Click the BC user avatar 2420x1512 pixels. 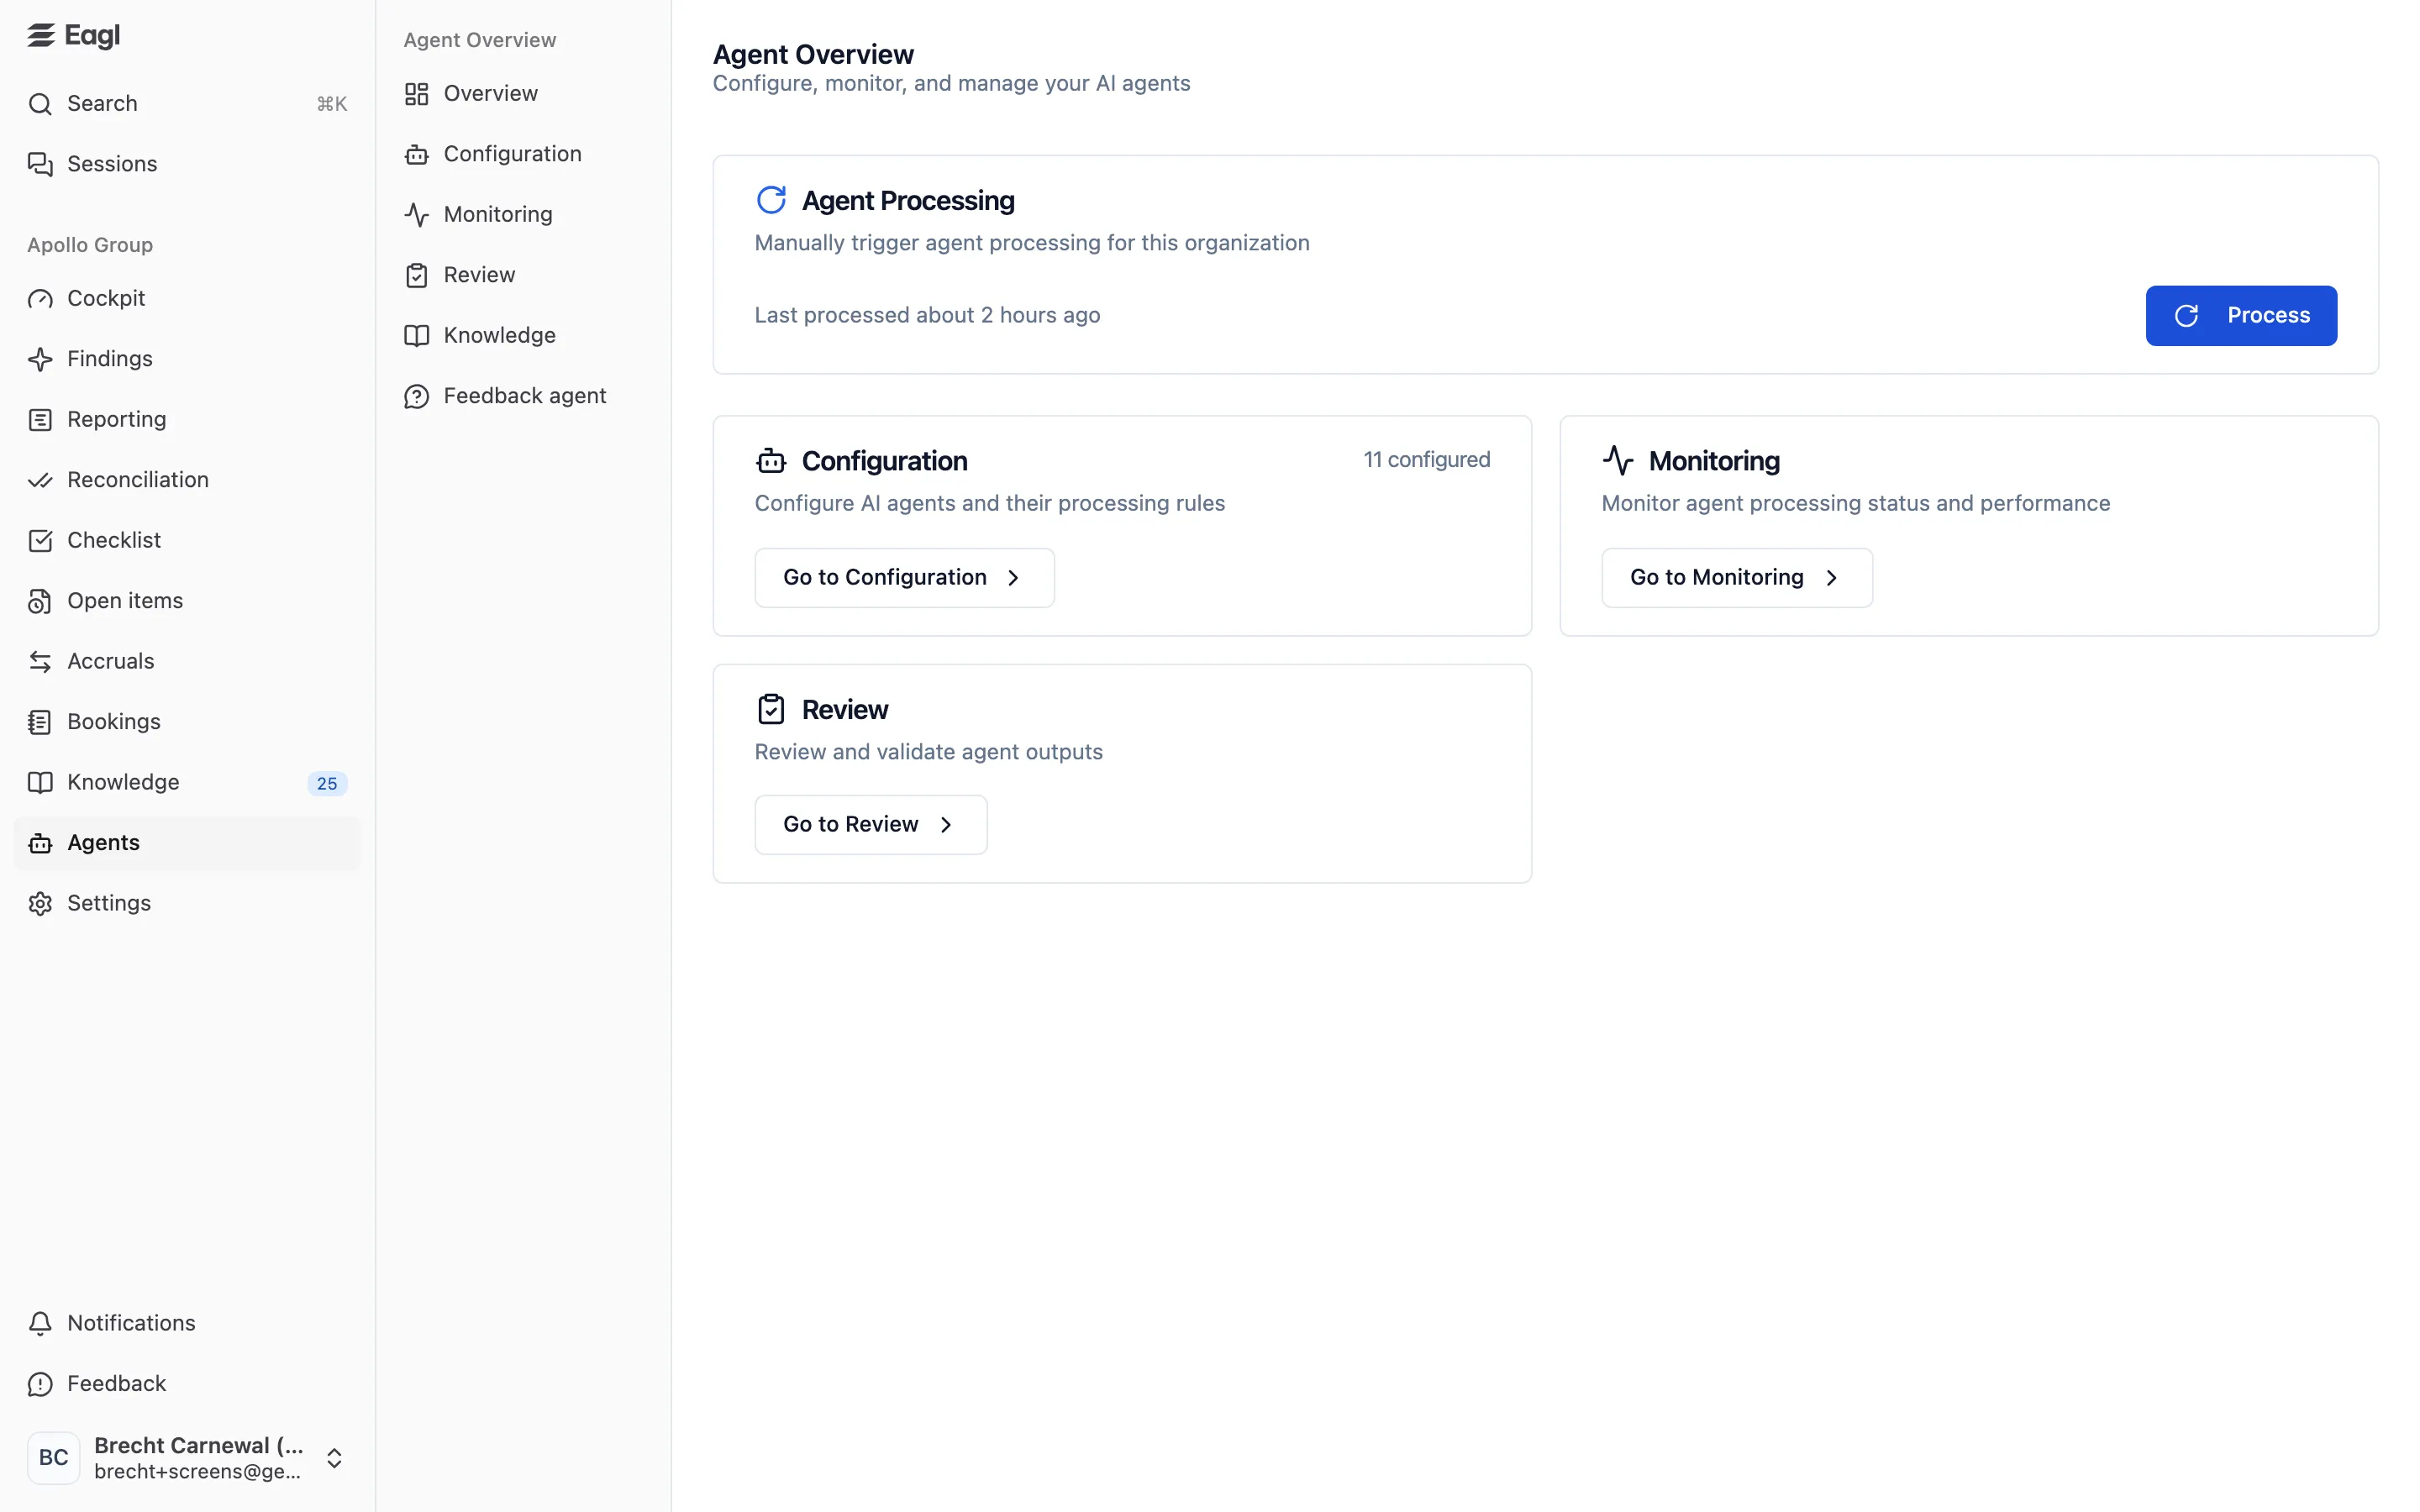pyautogui.click(x=53, y=1458)
